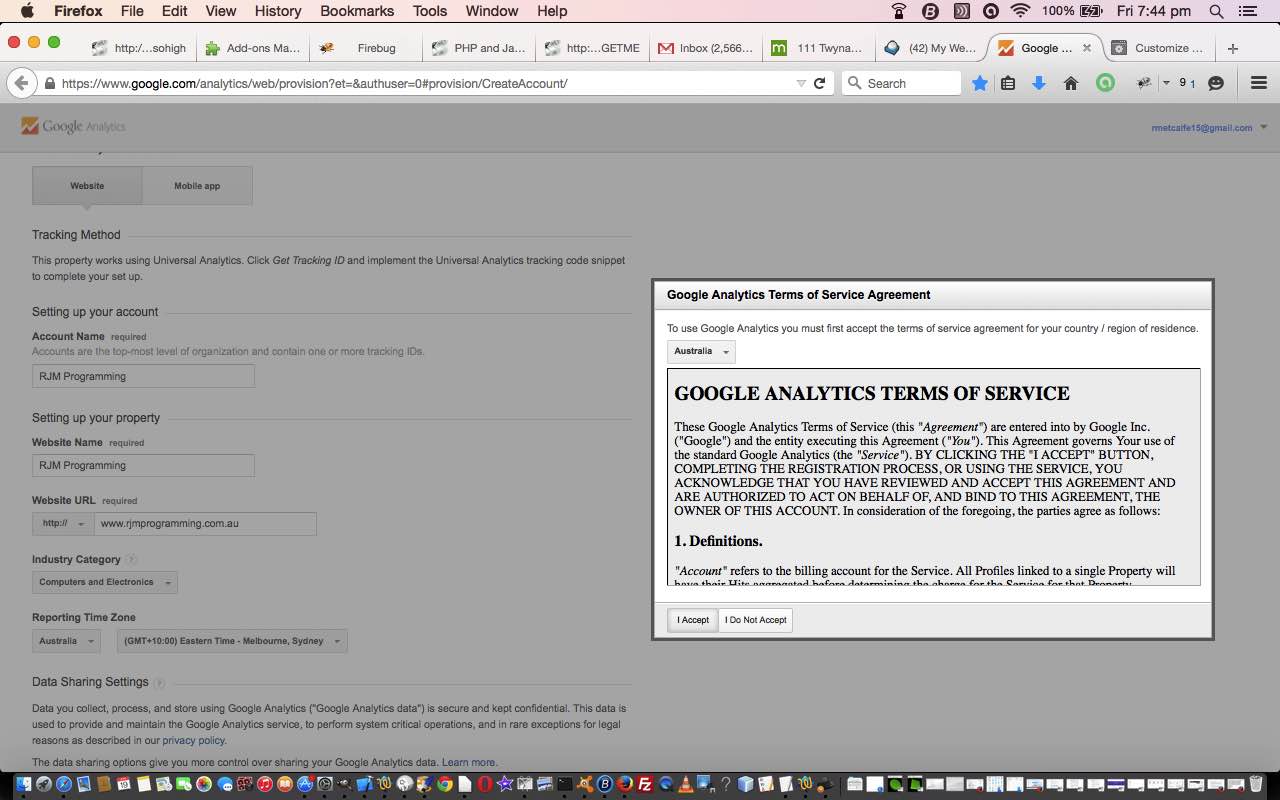Select the Mobile app tracking option
Screen dimensions: 1280x800
click(x=197, y=186)
